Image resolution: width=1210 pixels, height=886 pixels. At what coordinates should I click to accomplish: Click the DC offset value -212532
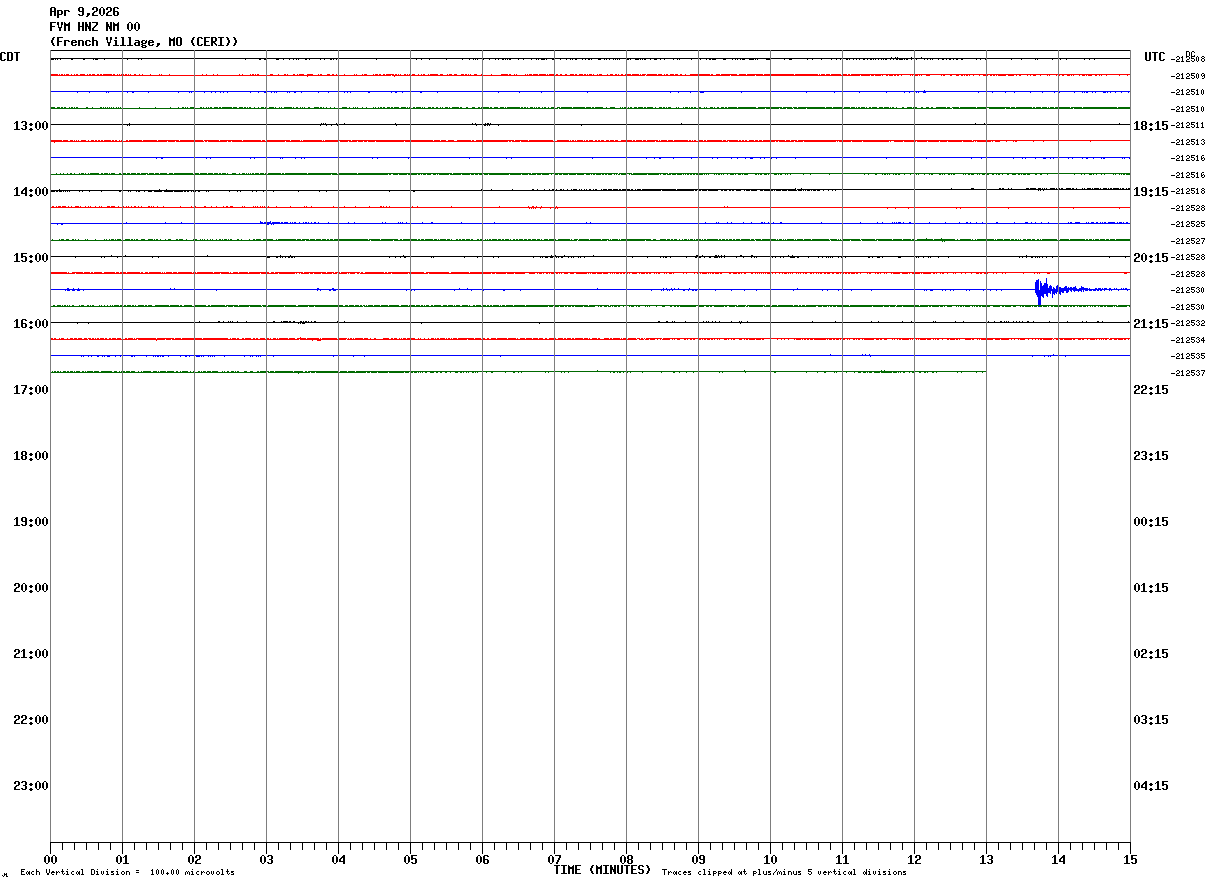pos(1189,323)
